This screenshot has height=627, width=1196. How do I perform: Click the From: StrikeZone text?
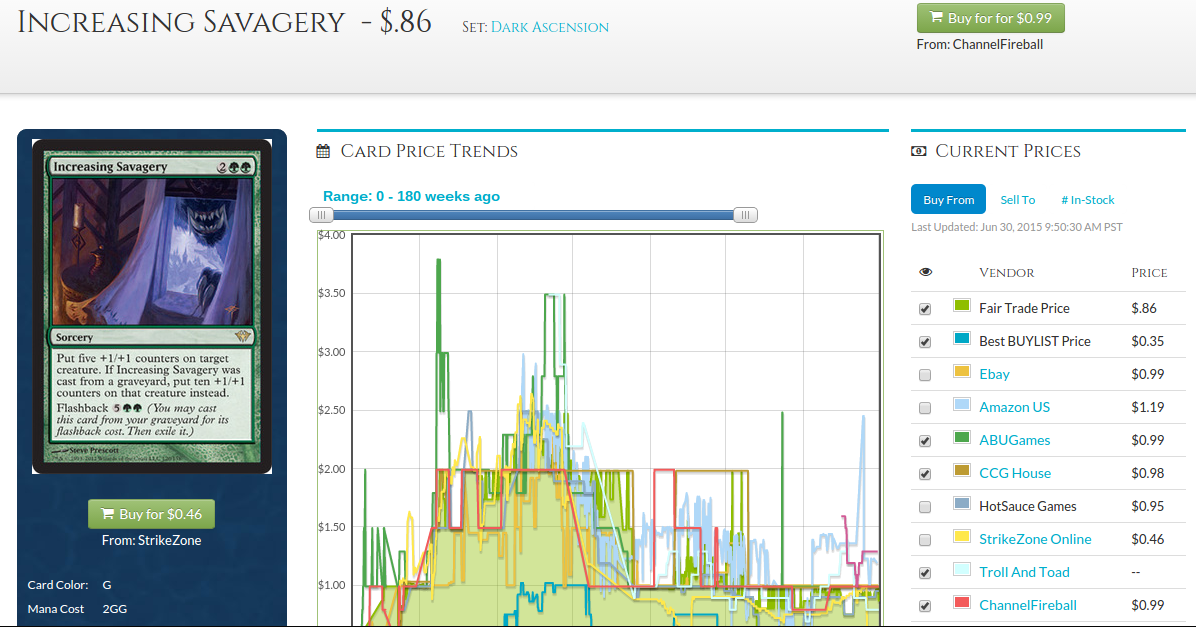pos(151,540)
